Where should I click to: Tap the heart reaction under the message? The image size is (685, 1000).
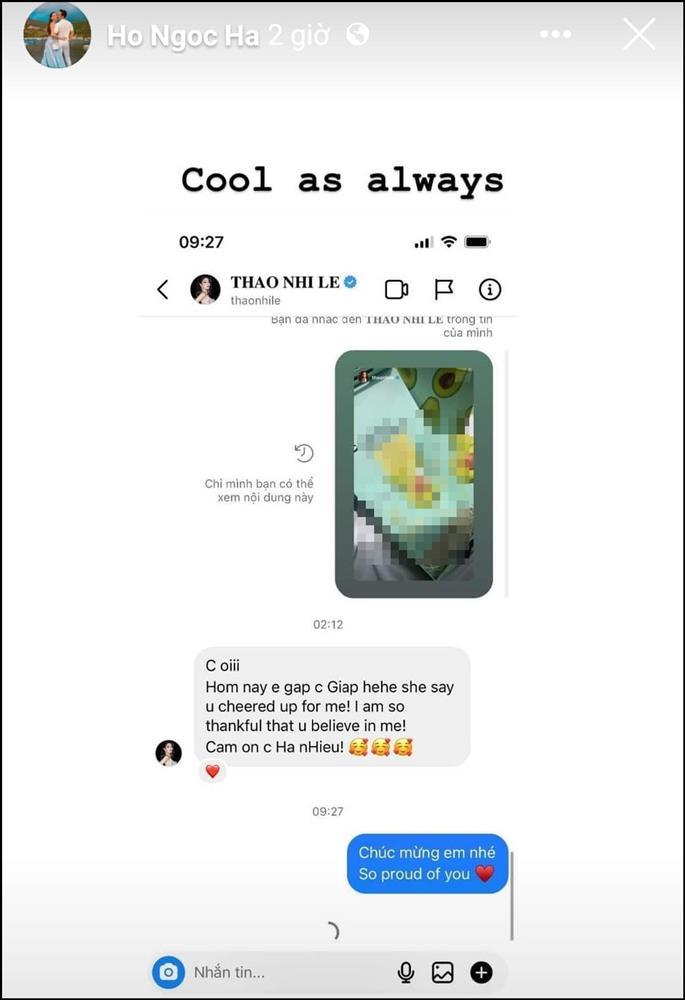point(212,771)
